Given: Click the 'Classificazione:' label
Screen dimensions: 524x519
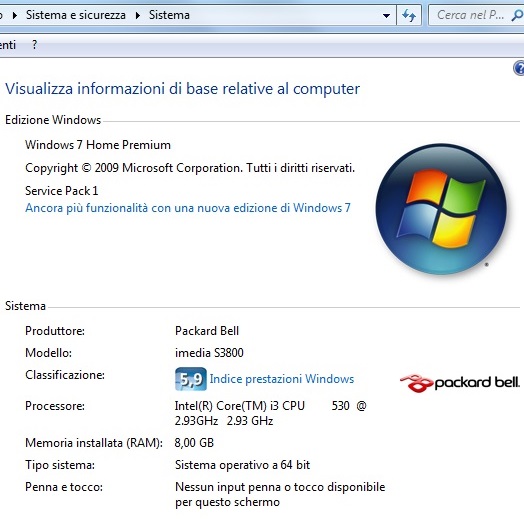Looking at the screenshot, I should click(65, 375).
